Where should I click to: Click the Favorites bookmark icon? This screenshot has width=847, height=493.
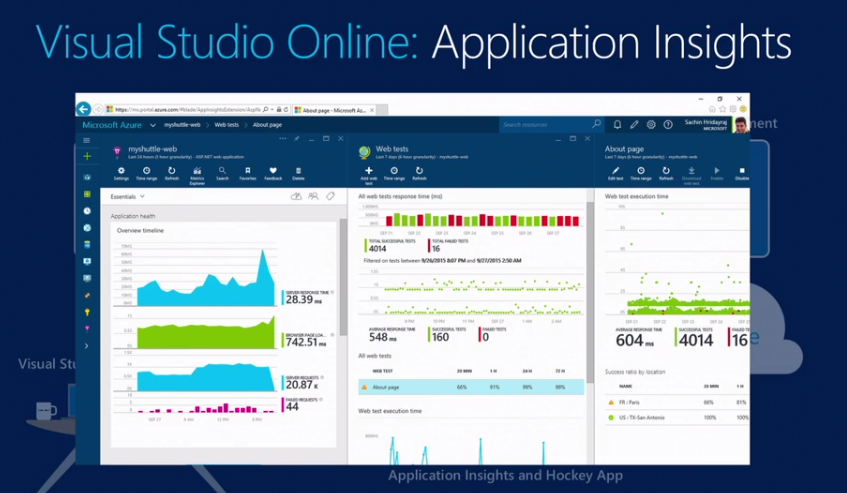point(248,173)
